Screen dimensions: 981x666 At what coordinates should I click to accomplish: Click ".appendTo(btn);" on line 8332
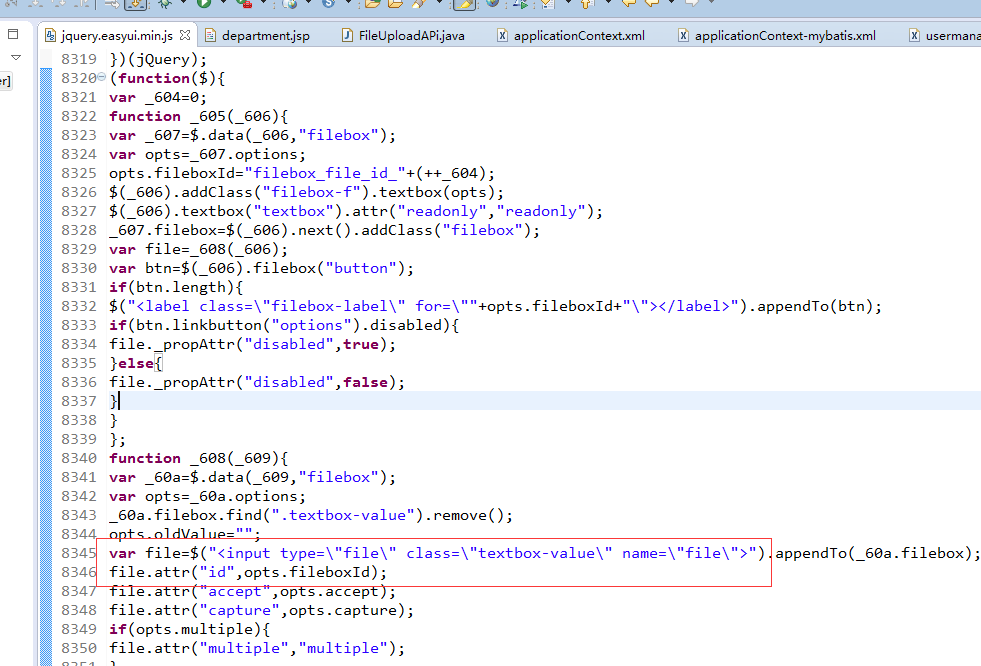click(815, 306)
